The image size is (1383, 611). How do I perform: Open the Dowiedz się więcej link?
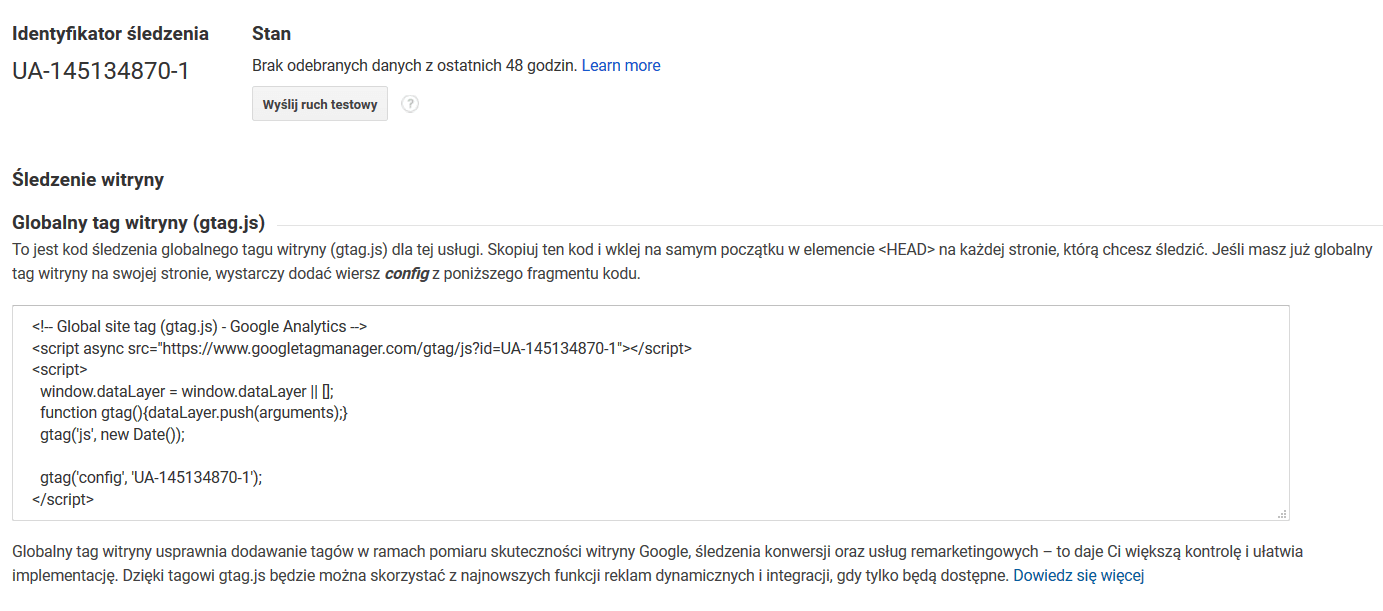[1078, 576]
